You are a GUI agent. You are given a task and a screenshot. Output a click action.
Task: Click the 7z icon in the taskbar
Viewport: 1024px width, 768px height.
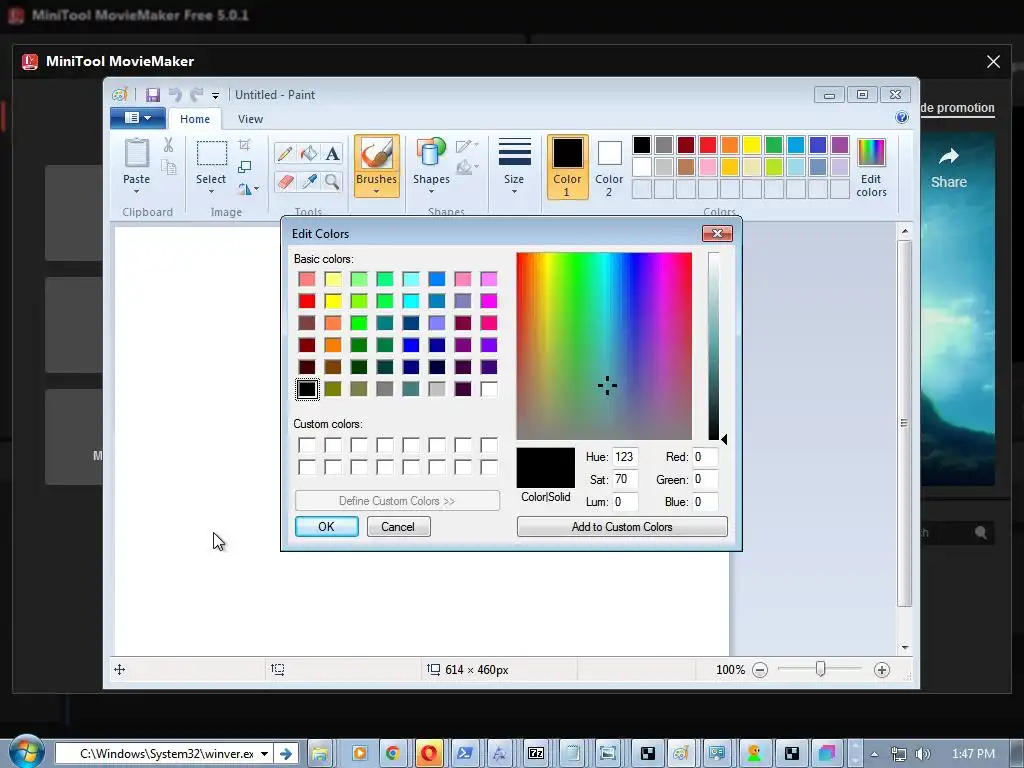[x=536, y=754]
